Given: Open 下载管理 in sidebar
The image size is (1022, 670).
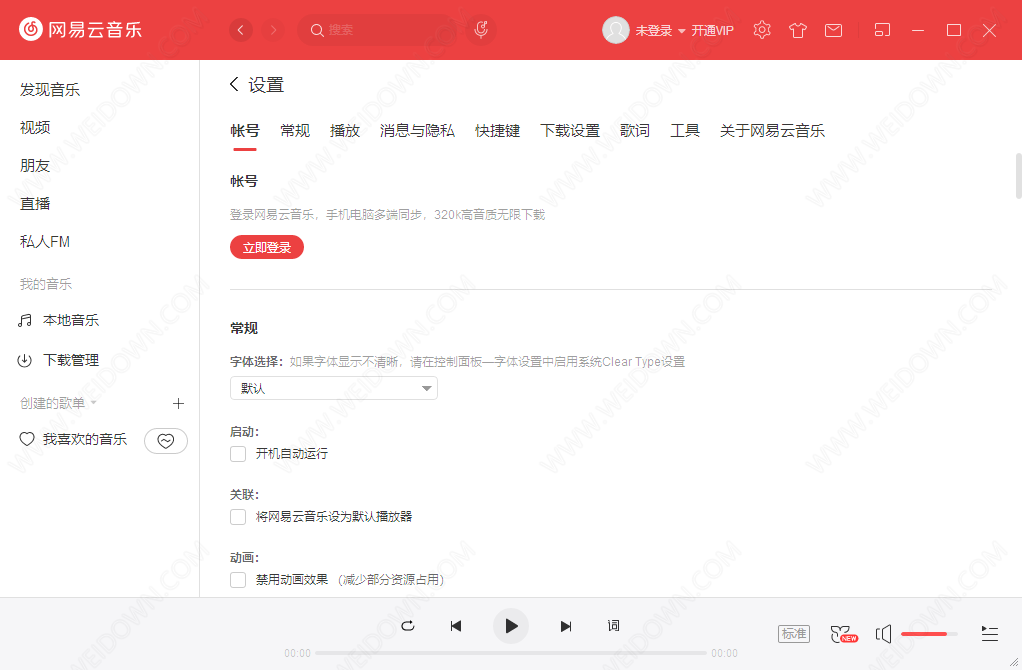Looking at the screenshot, I should pyautogui.click(x=59, y=360).
